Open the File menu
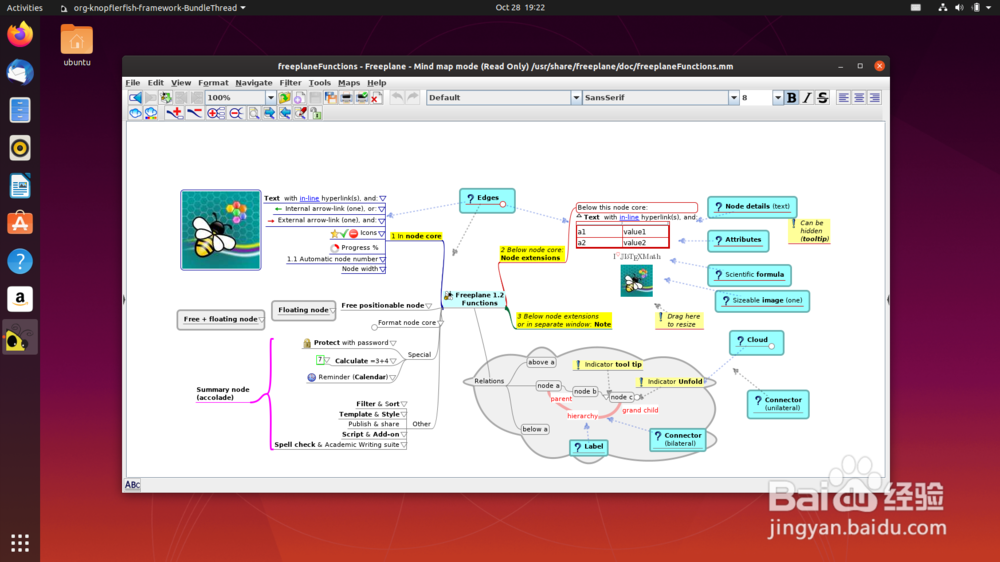1000x562 pixels. click(x=133, y=83)
